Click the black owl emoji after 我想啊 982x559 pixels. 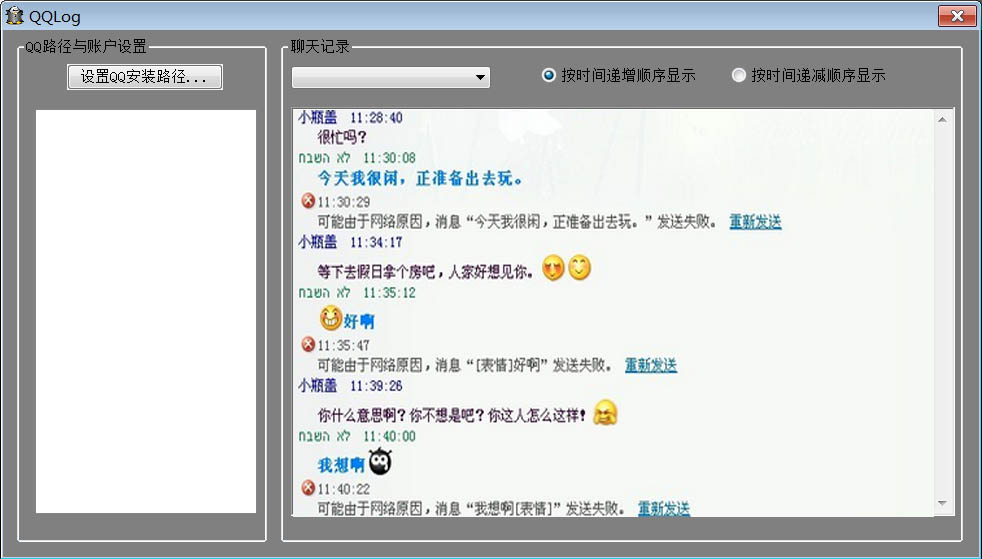coord(380,462)
